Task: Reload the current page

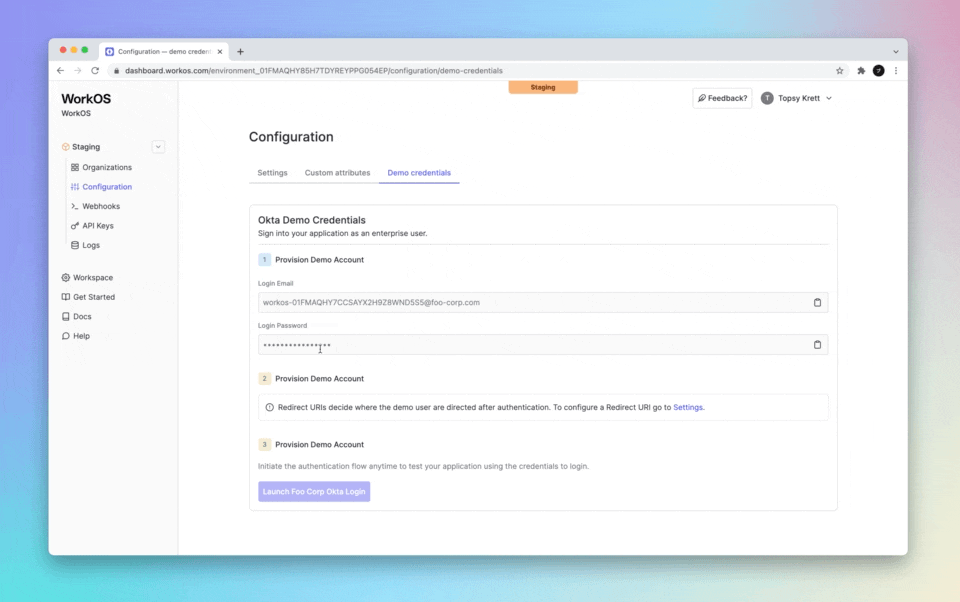Action: (95, 70)
